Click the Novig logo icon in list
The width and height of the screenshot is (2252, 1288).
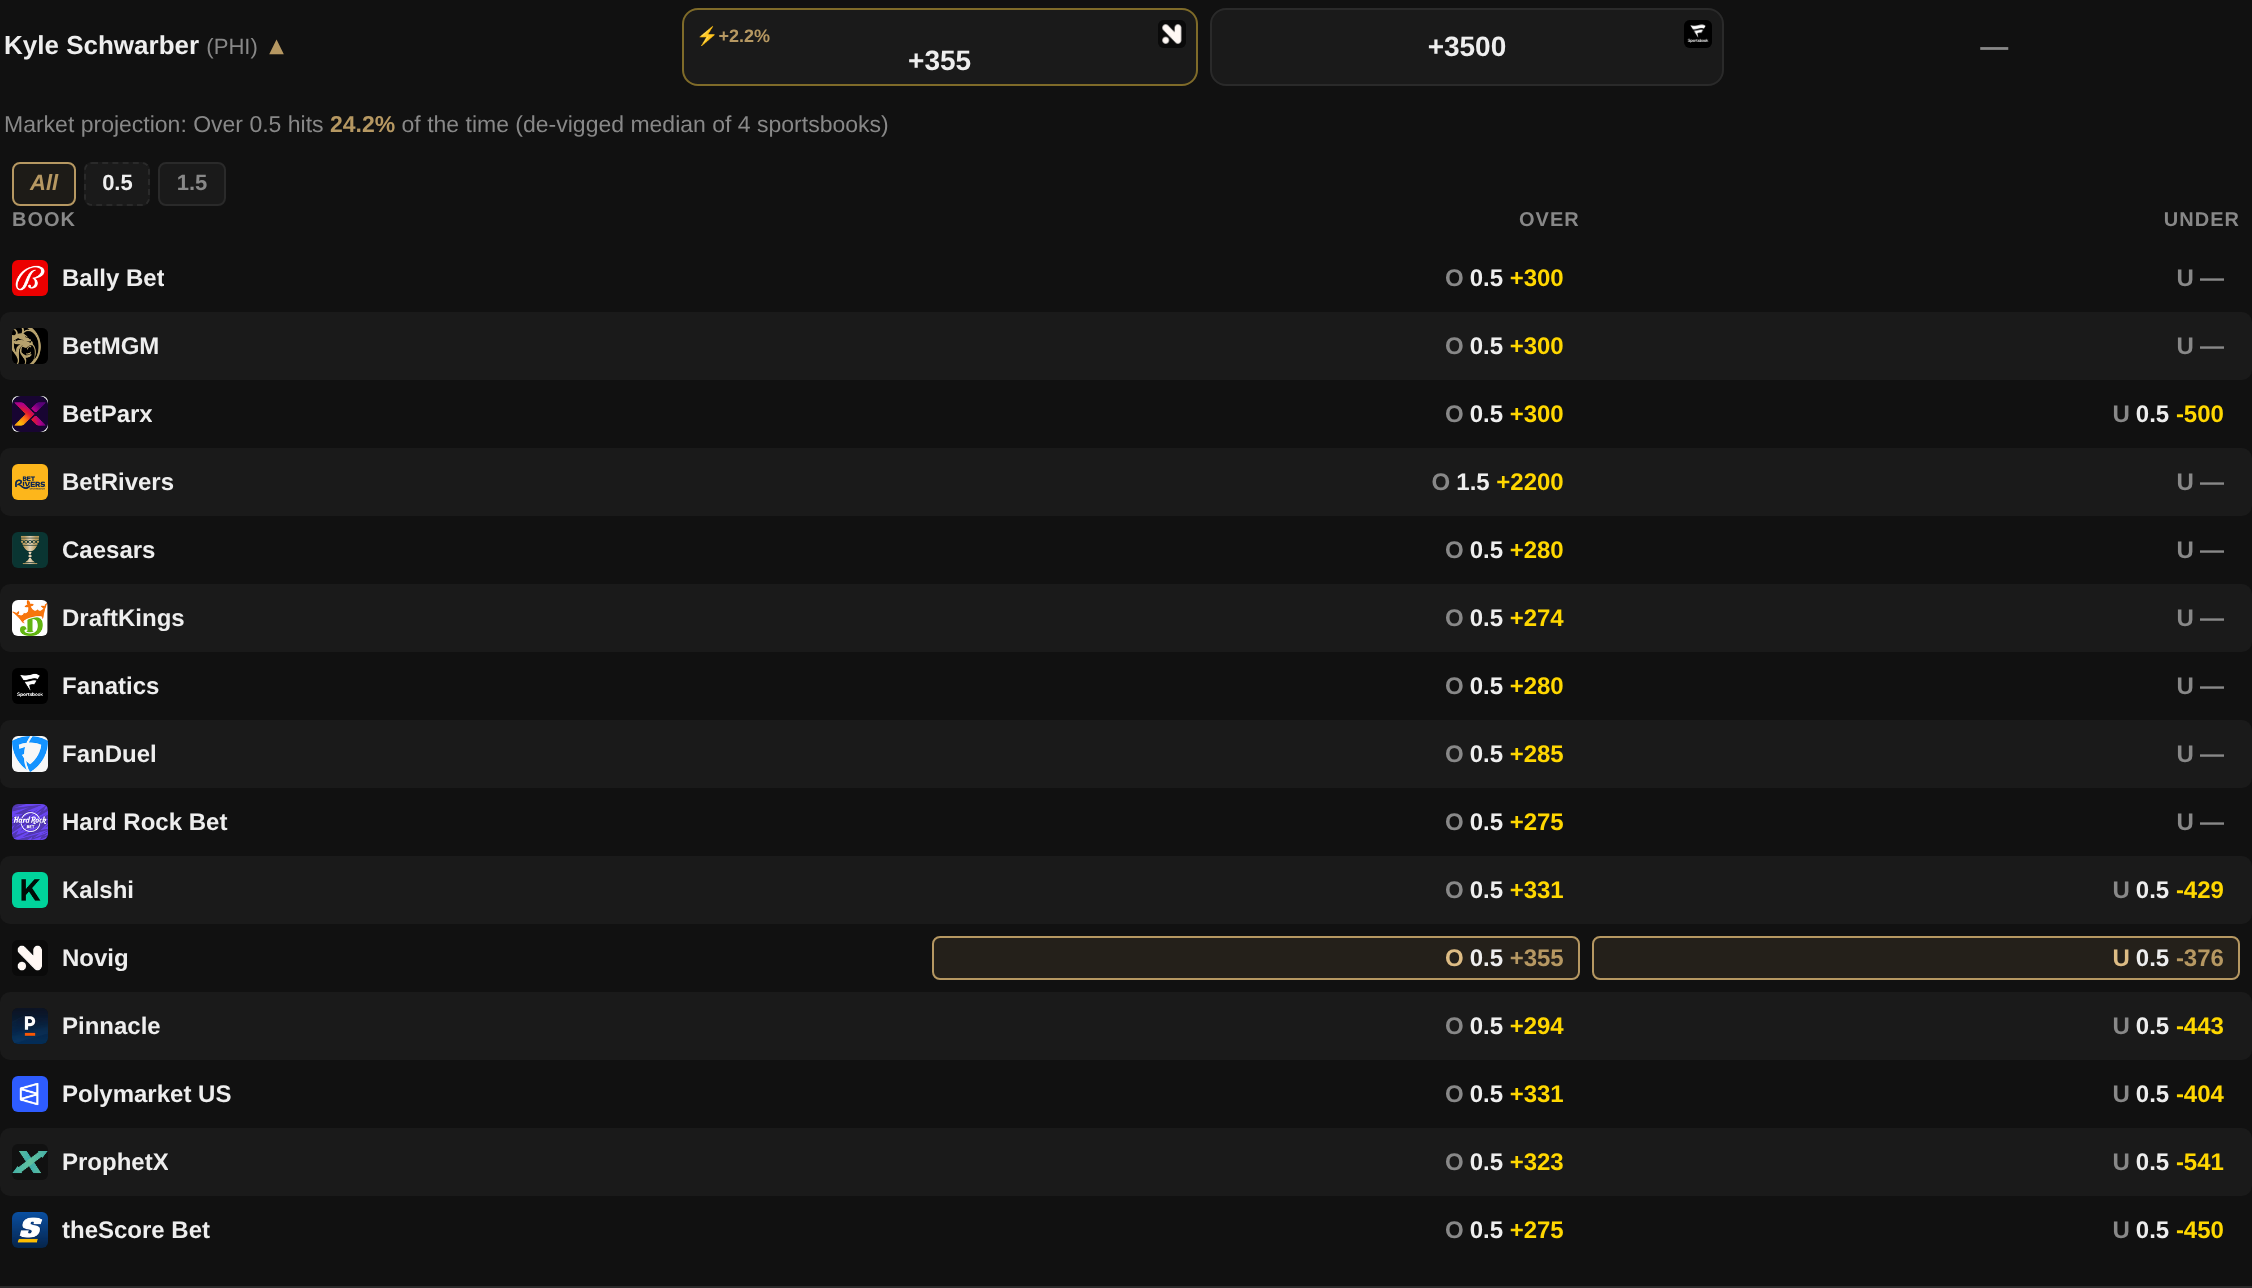point(30,958)
